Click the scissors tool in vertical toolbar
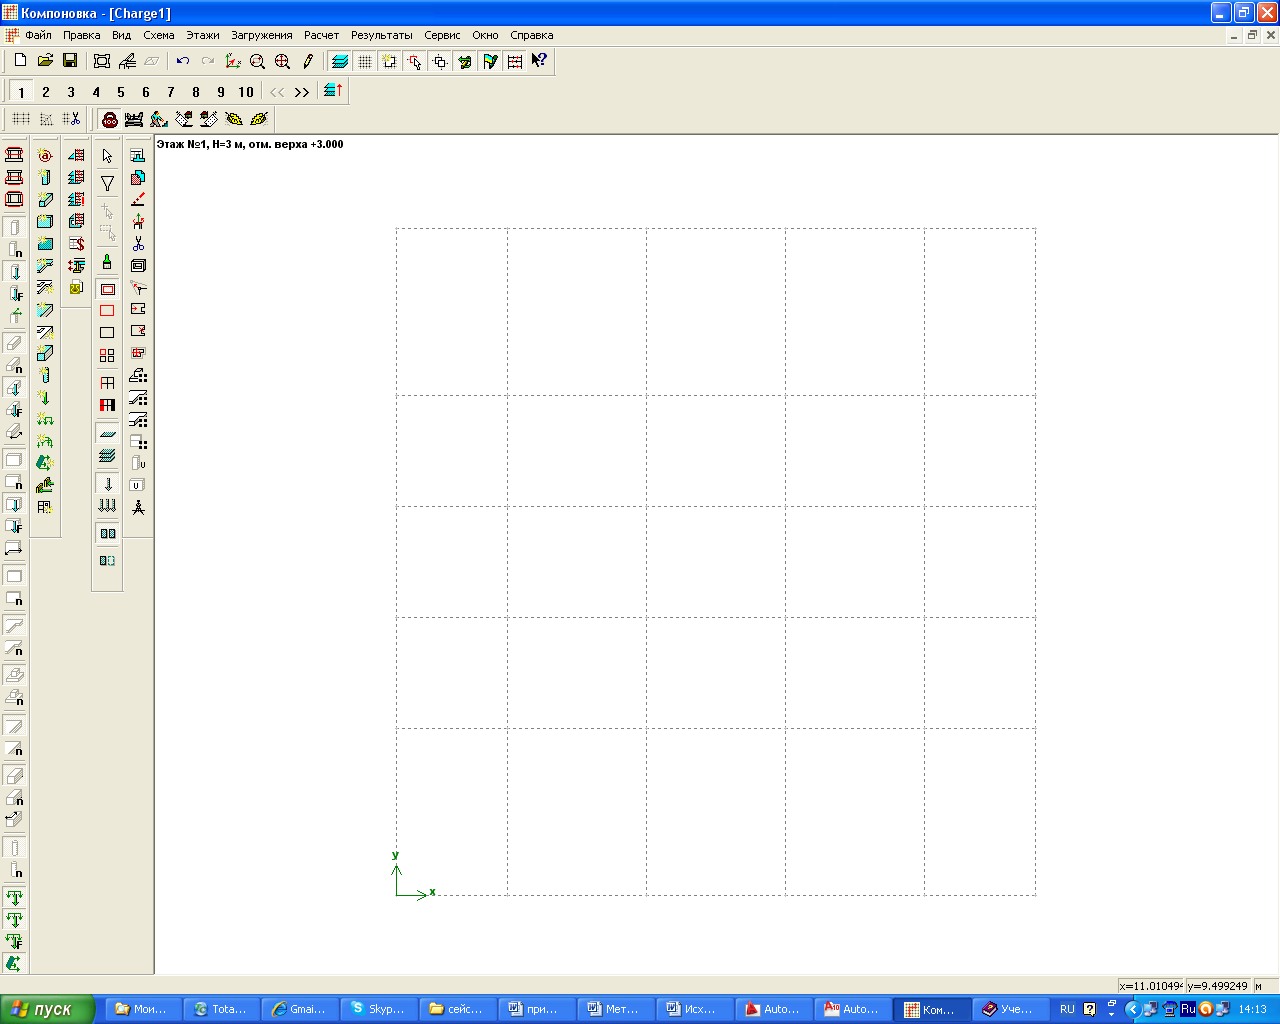The image size is (1280, 1024). click(138, 243)
